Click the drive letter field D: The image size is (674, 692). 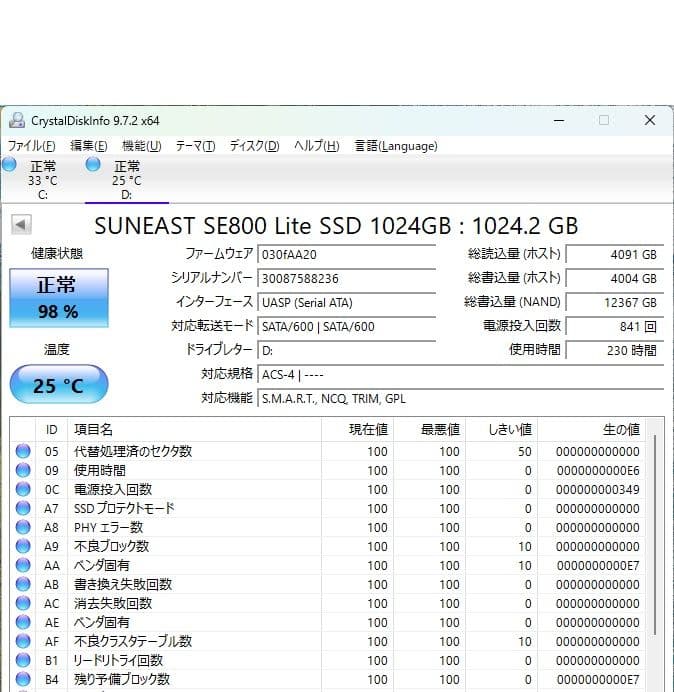coord(346,350)
